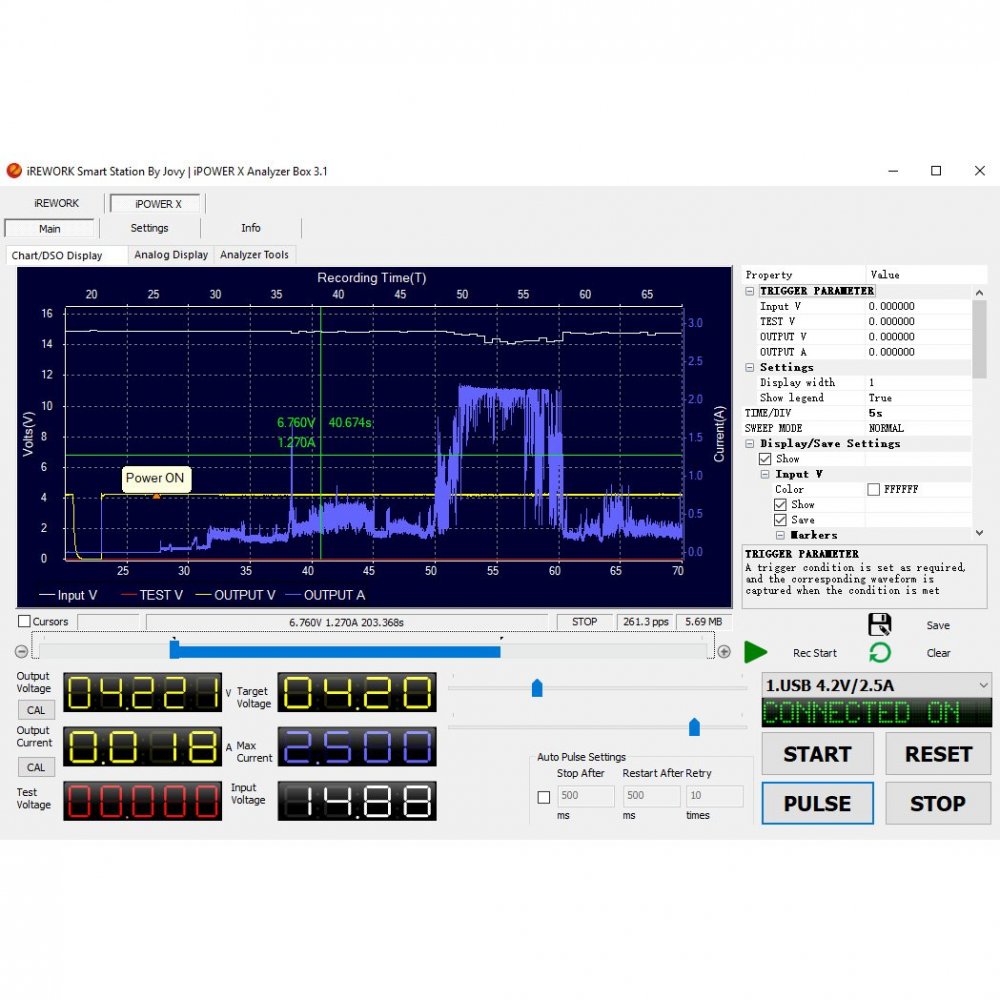Viewport: 1000px width, 1000px height.
Task: Click the OUTPUT A legend entry
Action: 325,595
